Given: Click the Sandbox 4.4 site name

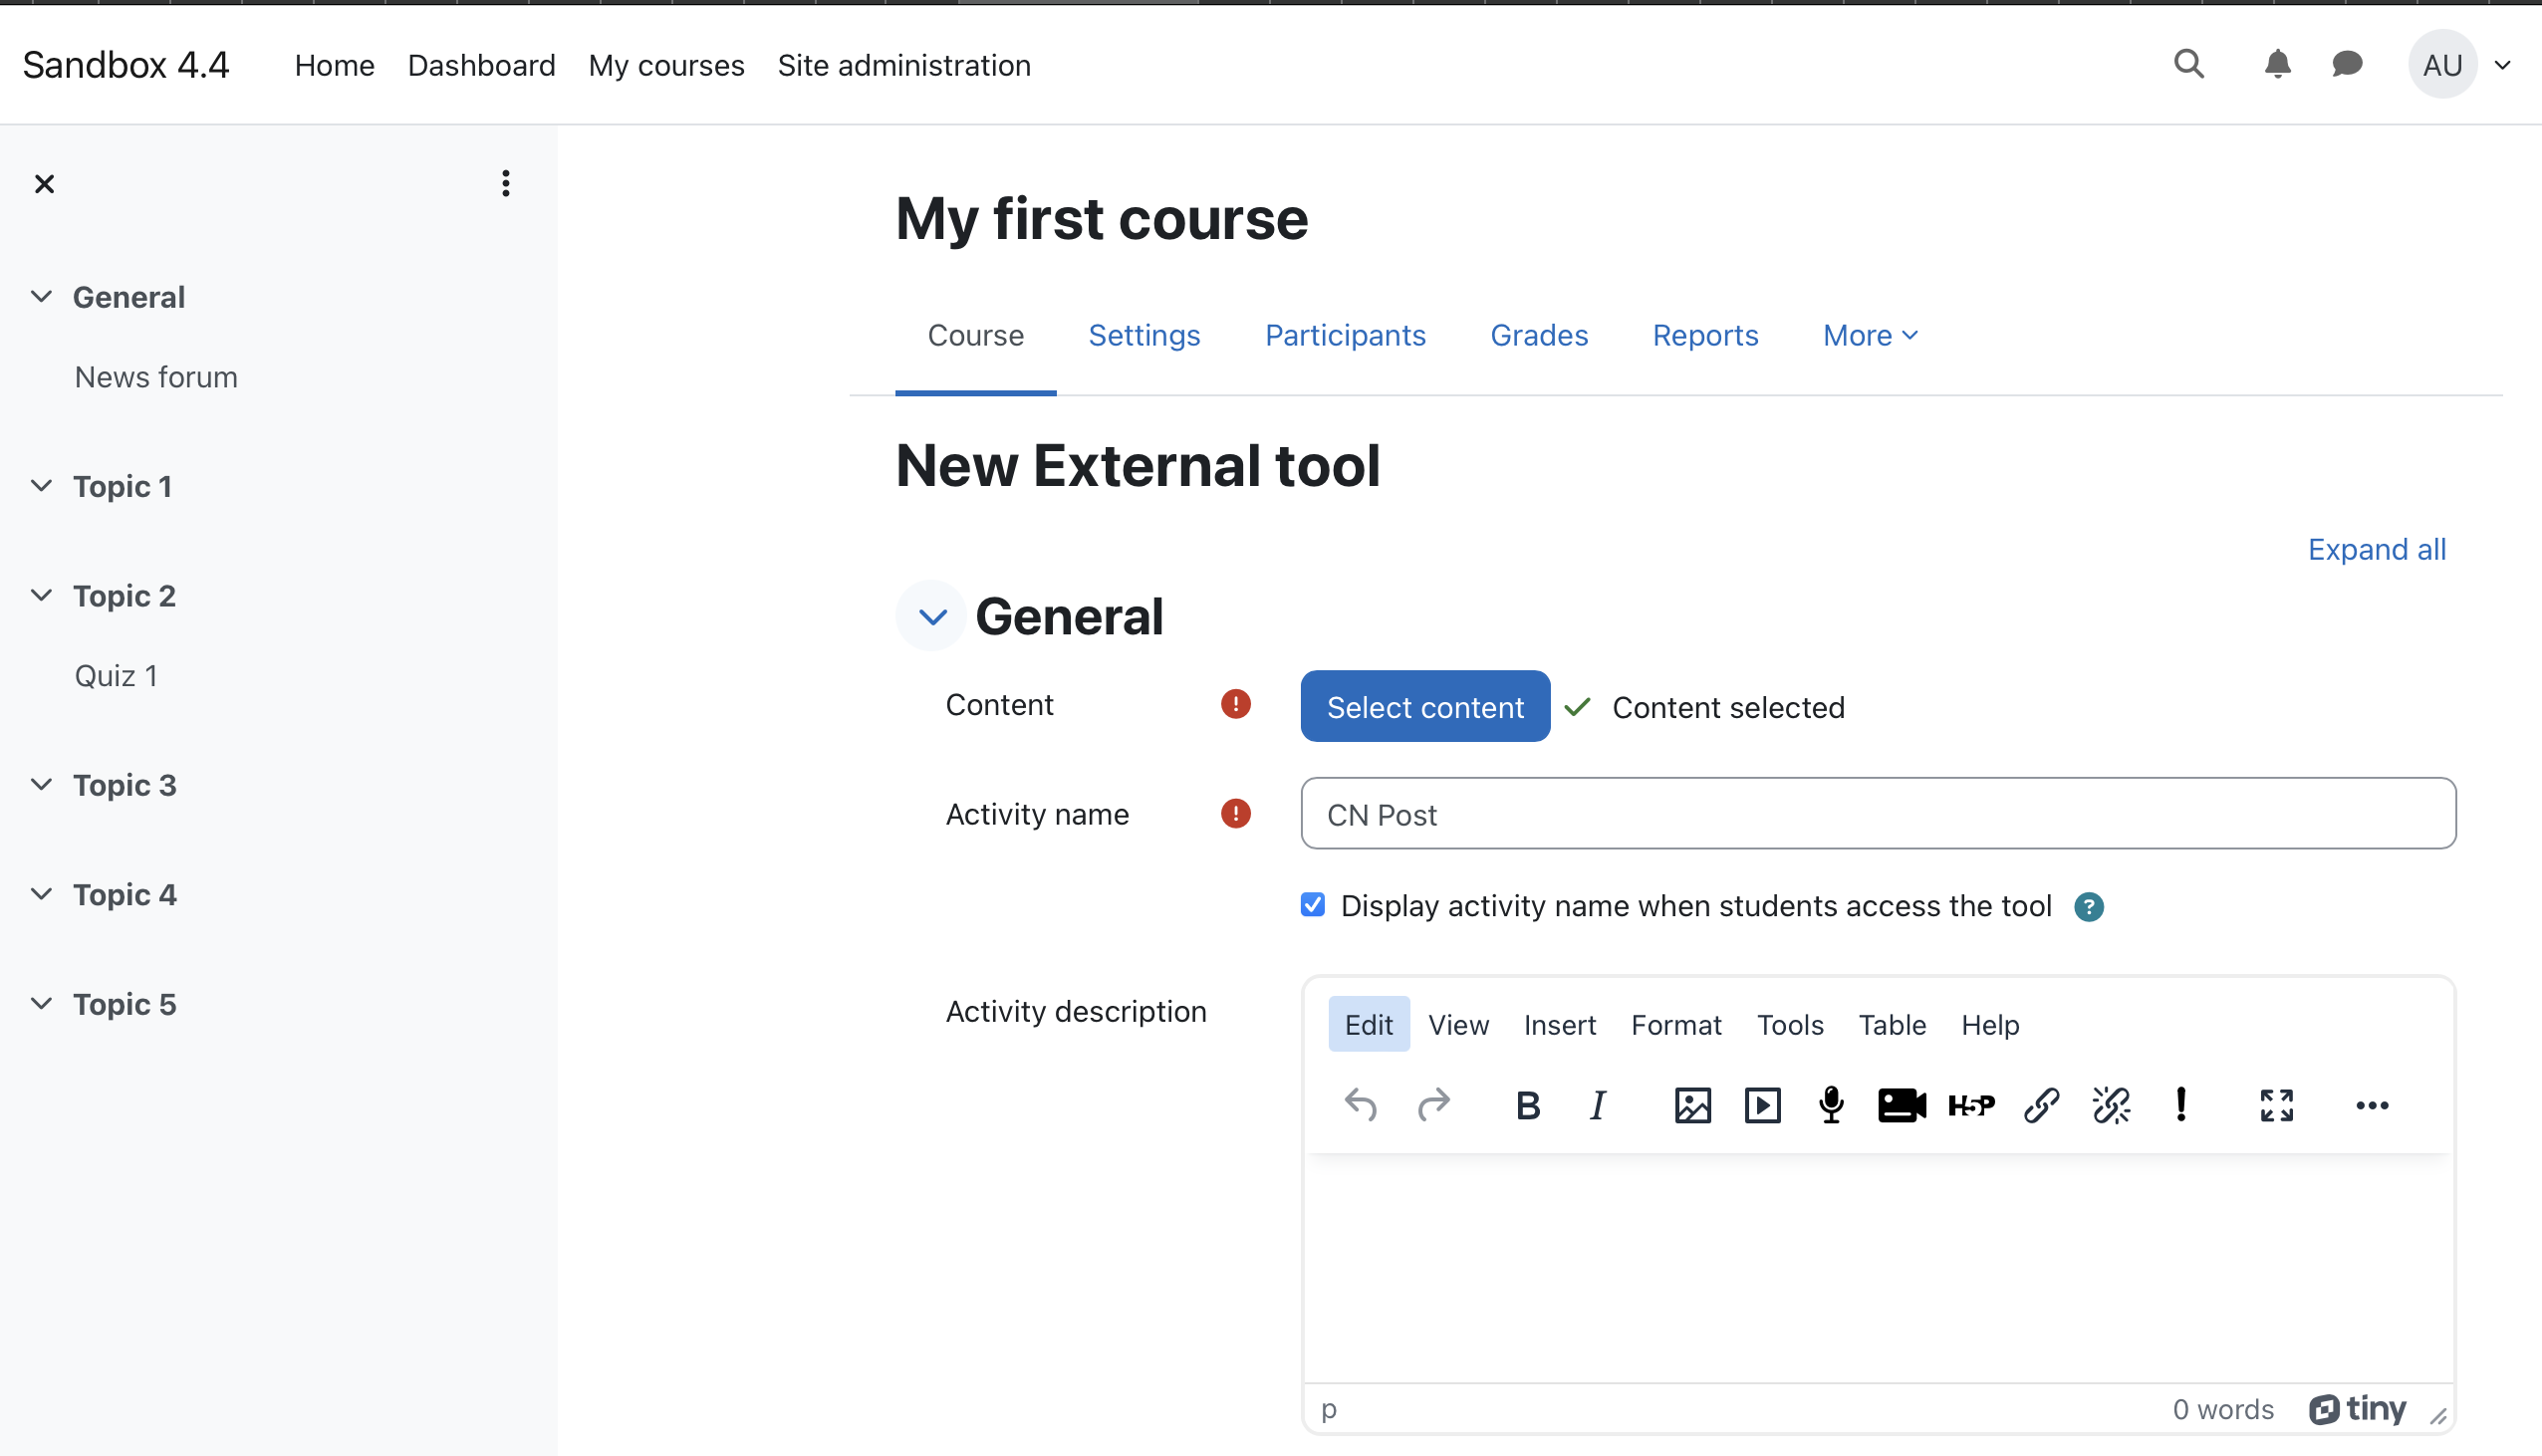Looking at the screenshot, I should pyautogui.click(x=126, y=65).
